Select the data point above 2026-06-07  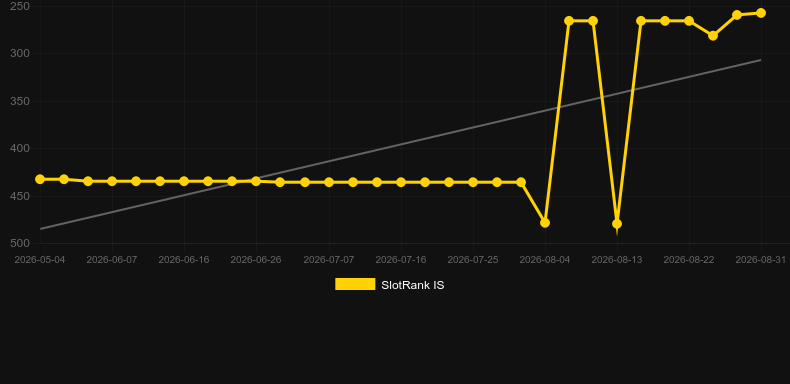point(112,181)
